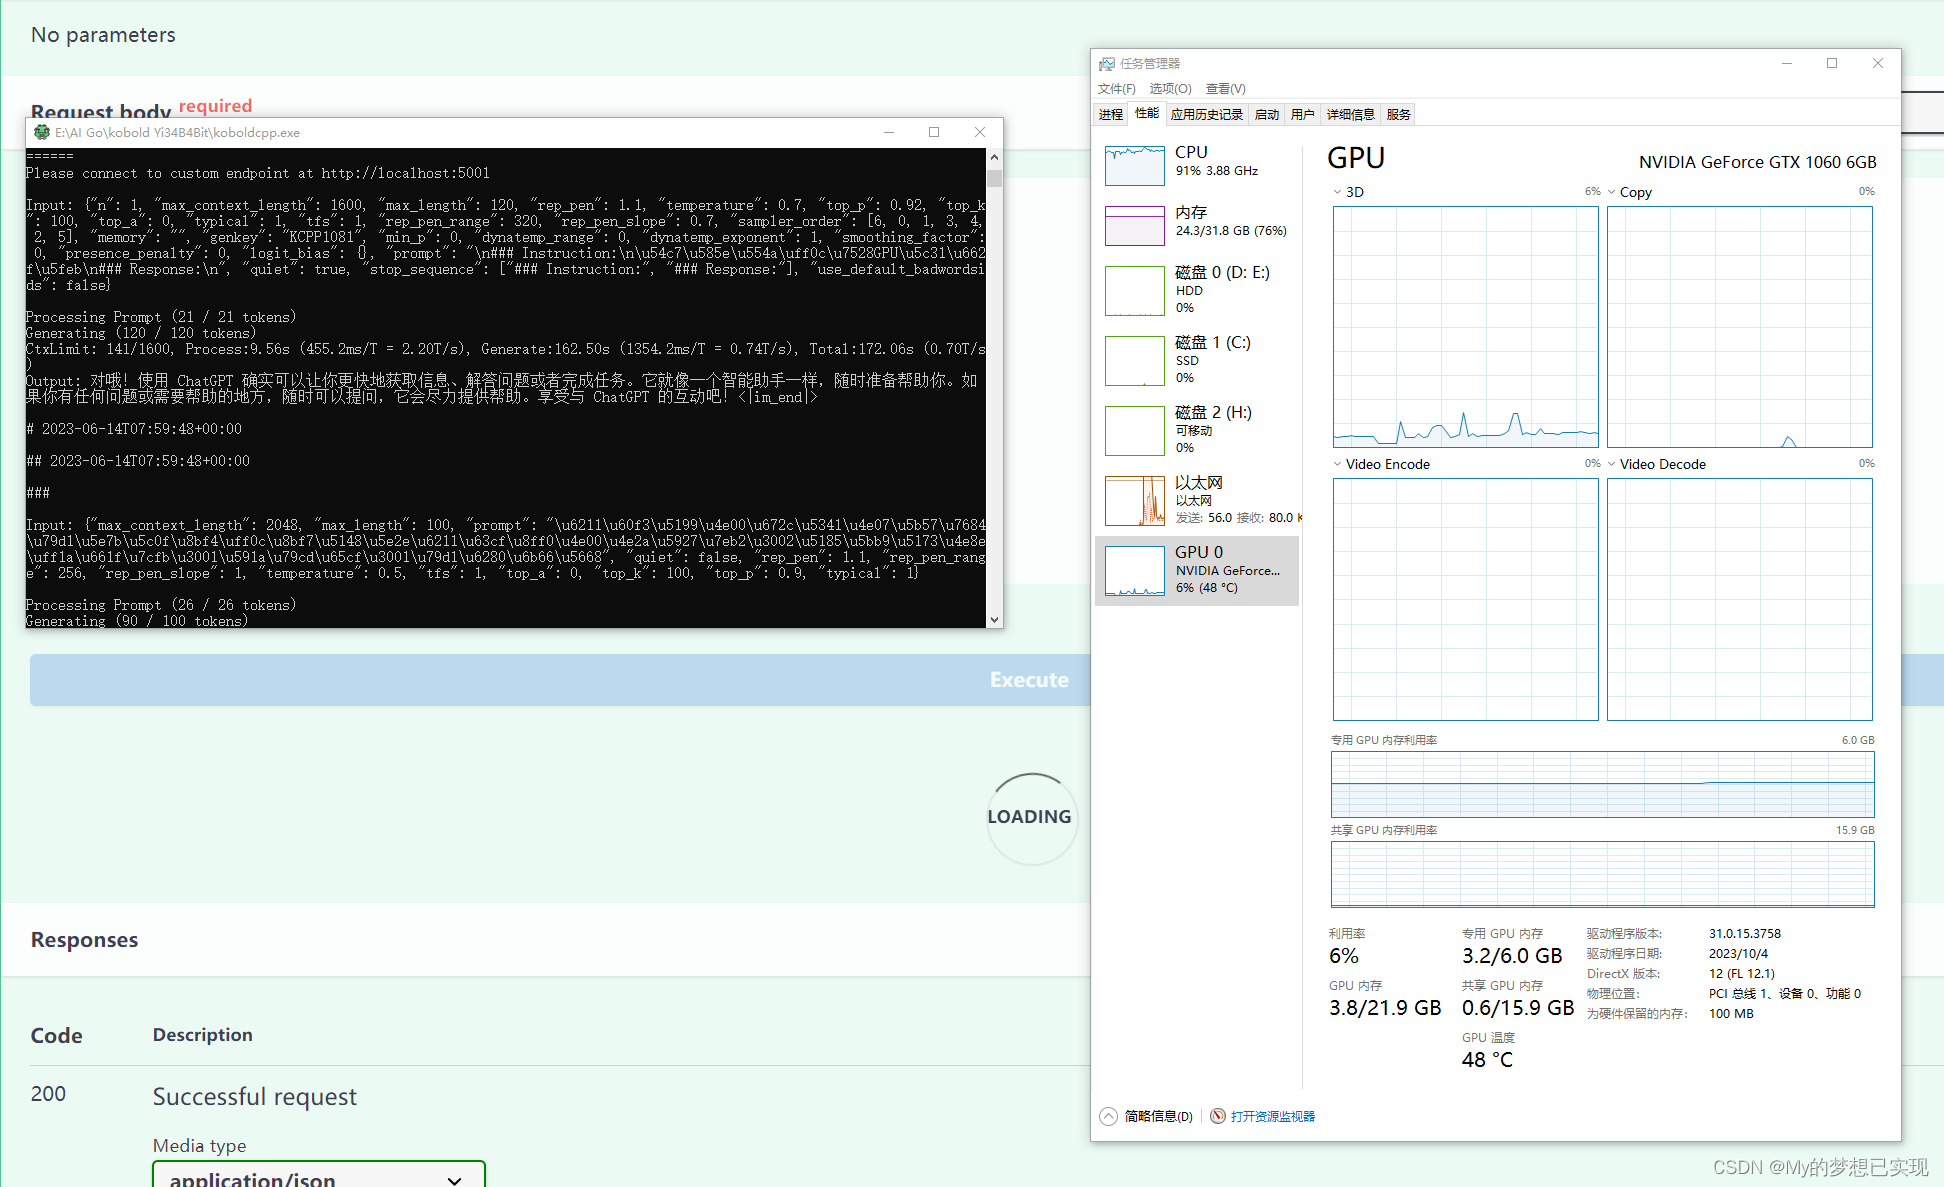Click the '3.8/21.9 GB' GPU memory value
The height and width of the screenshot is (1187, 1944).
coord(1385,1008)
